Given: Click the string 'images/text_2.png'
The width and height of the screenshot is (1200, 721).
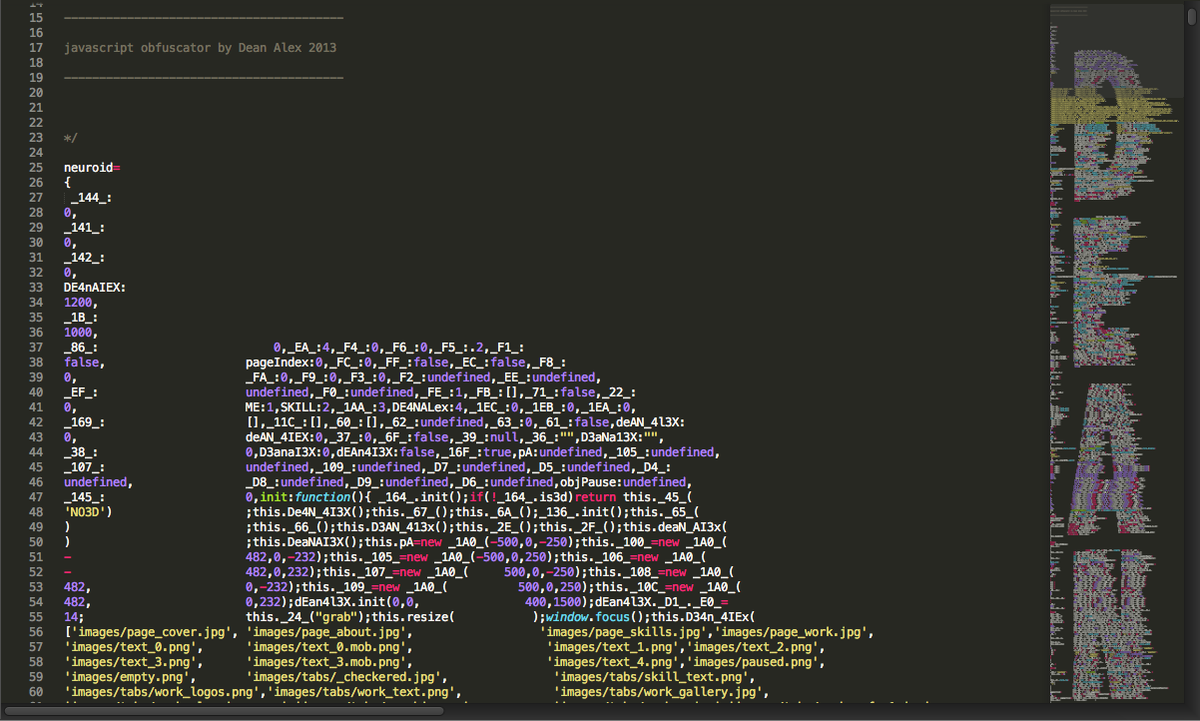Looking at the screenshot, I should tap(750, 647).
